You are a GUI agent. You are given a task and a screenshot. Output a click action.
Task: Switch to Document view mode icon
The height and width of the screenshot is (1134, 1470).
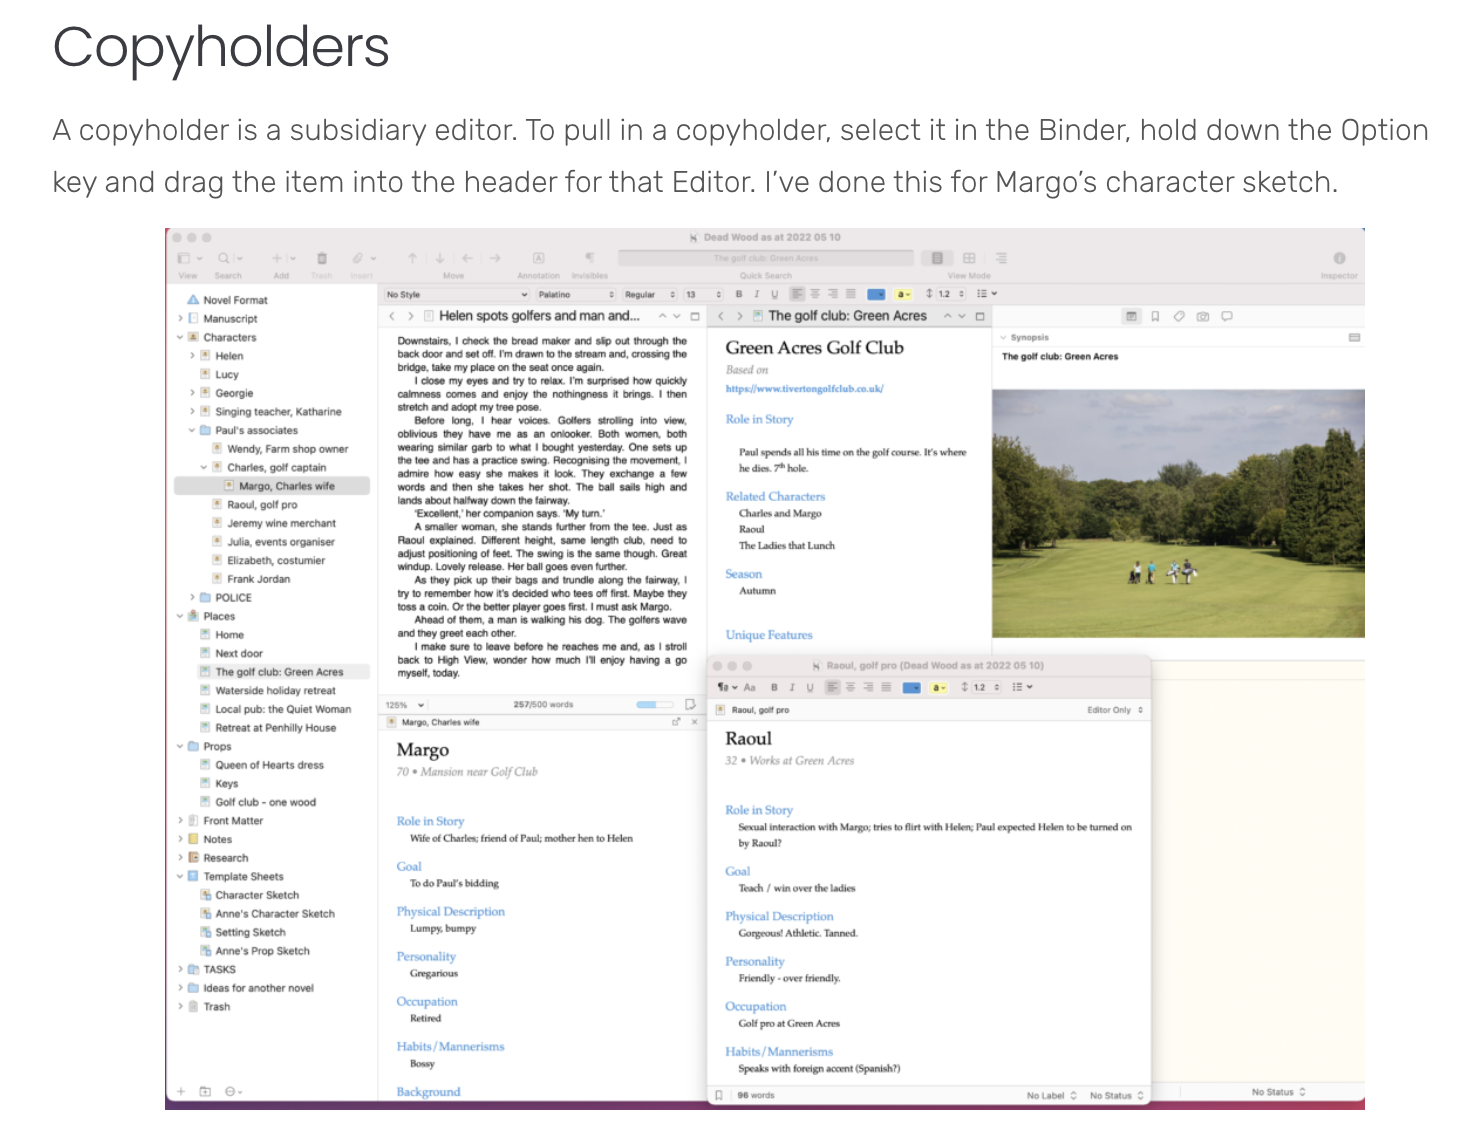[x=937, y=258]
